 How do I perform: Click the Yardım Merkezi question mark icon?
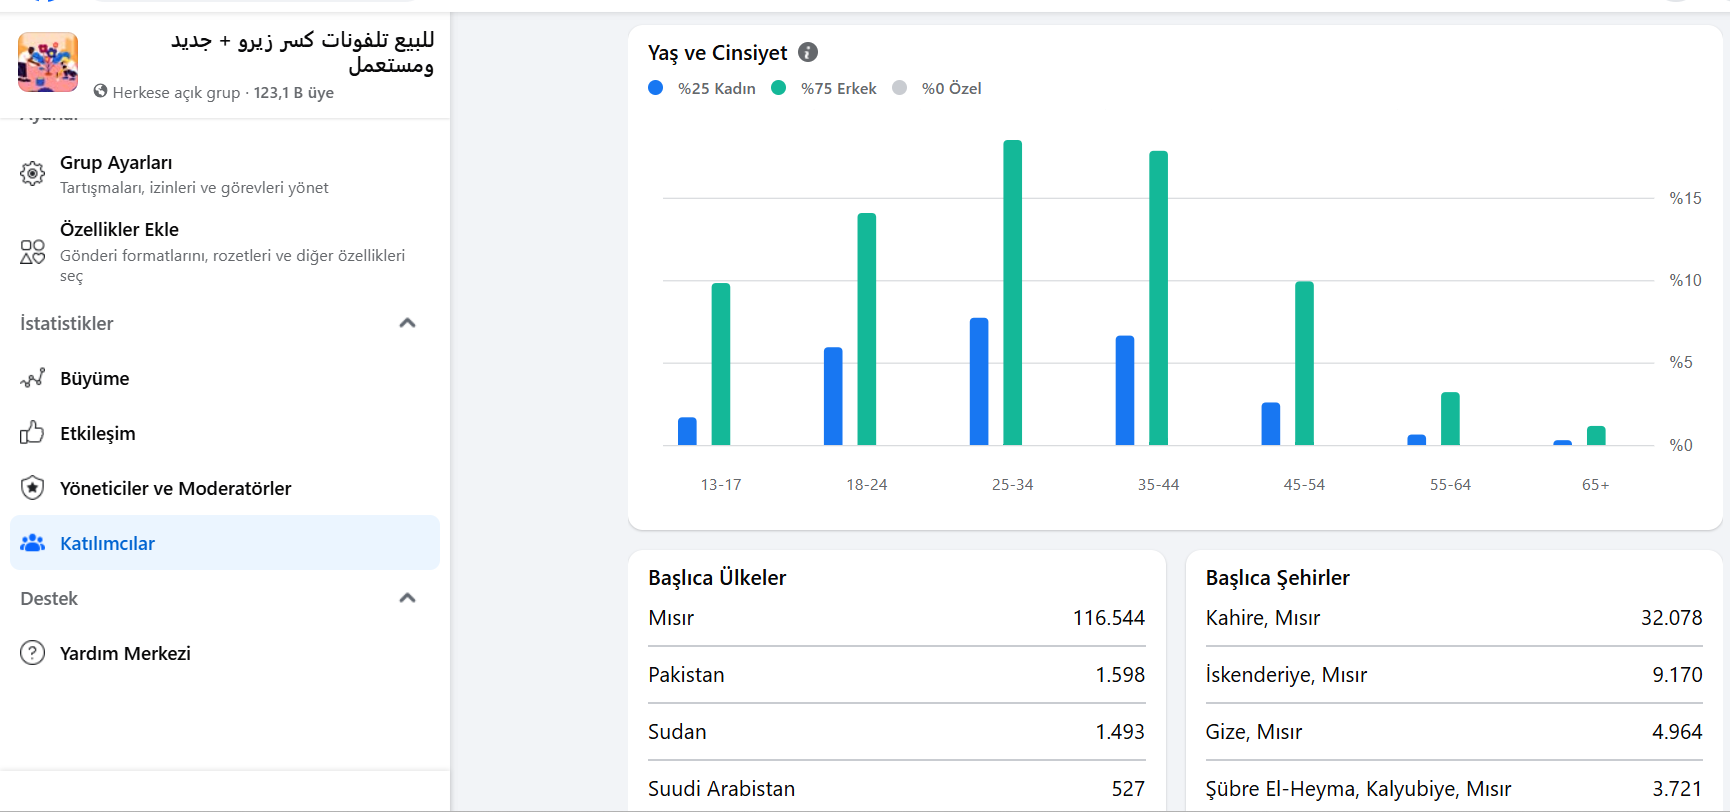pos(33,653)
